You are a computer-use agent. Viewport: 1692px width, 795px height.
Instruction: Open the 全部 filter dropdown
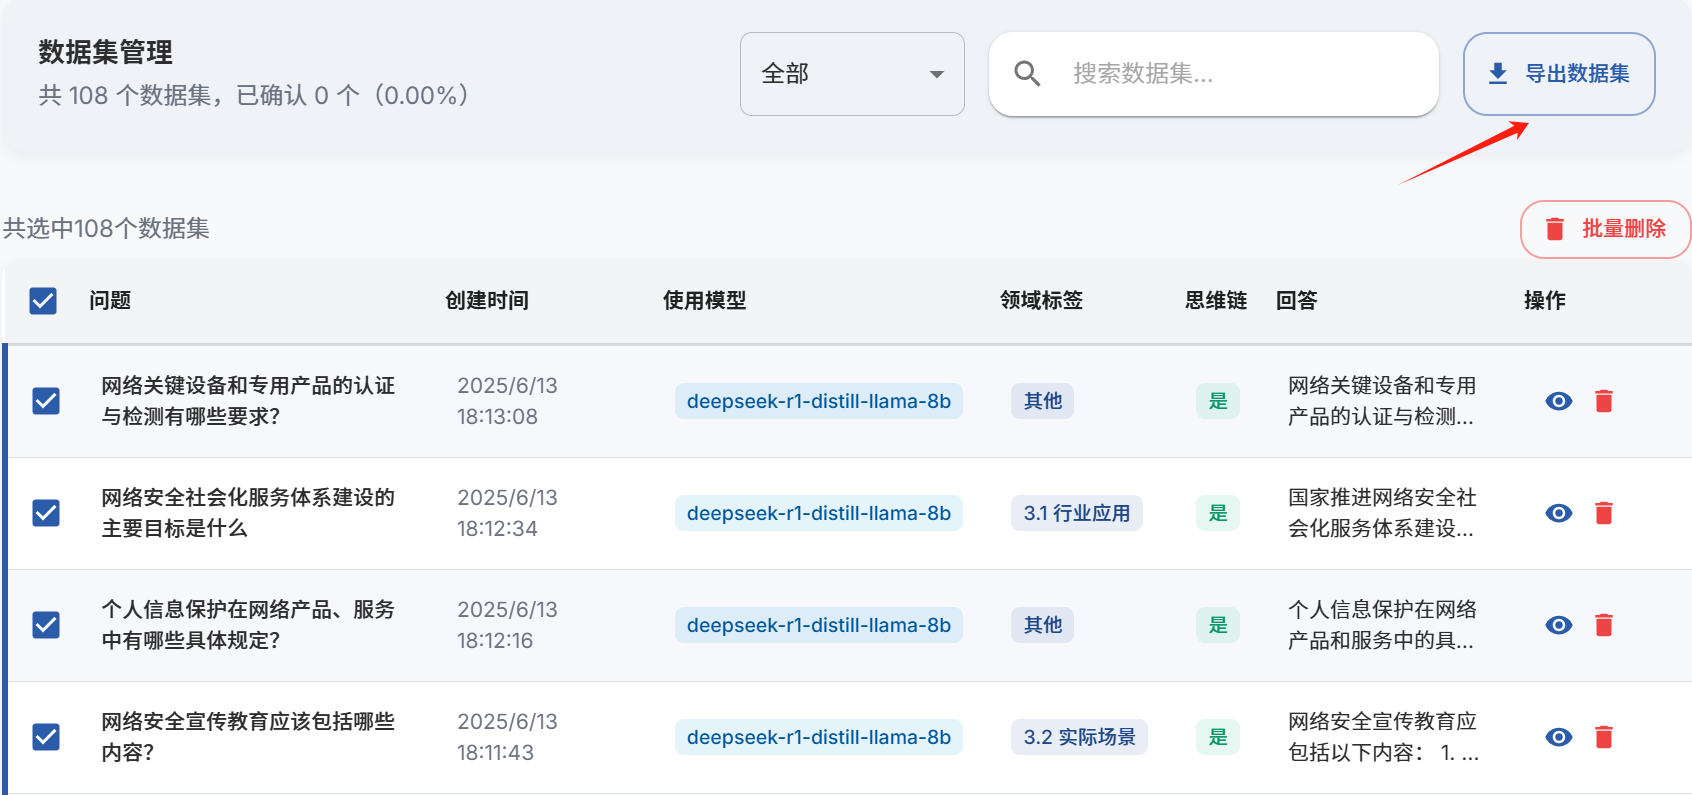852,74
